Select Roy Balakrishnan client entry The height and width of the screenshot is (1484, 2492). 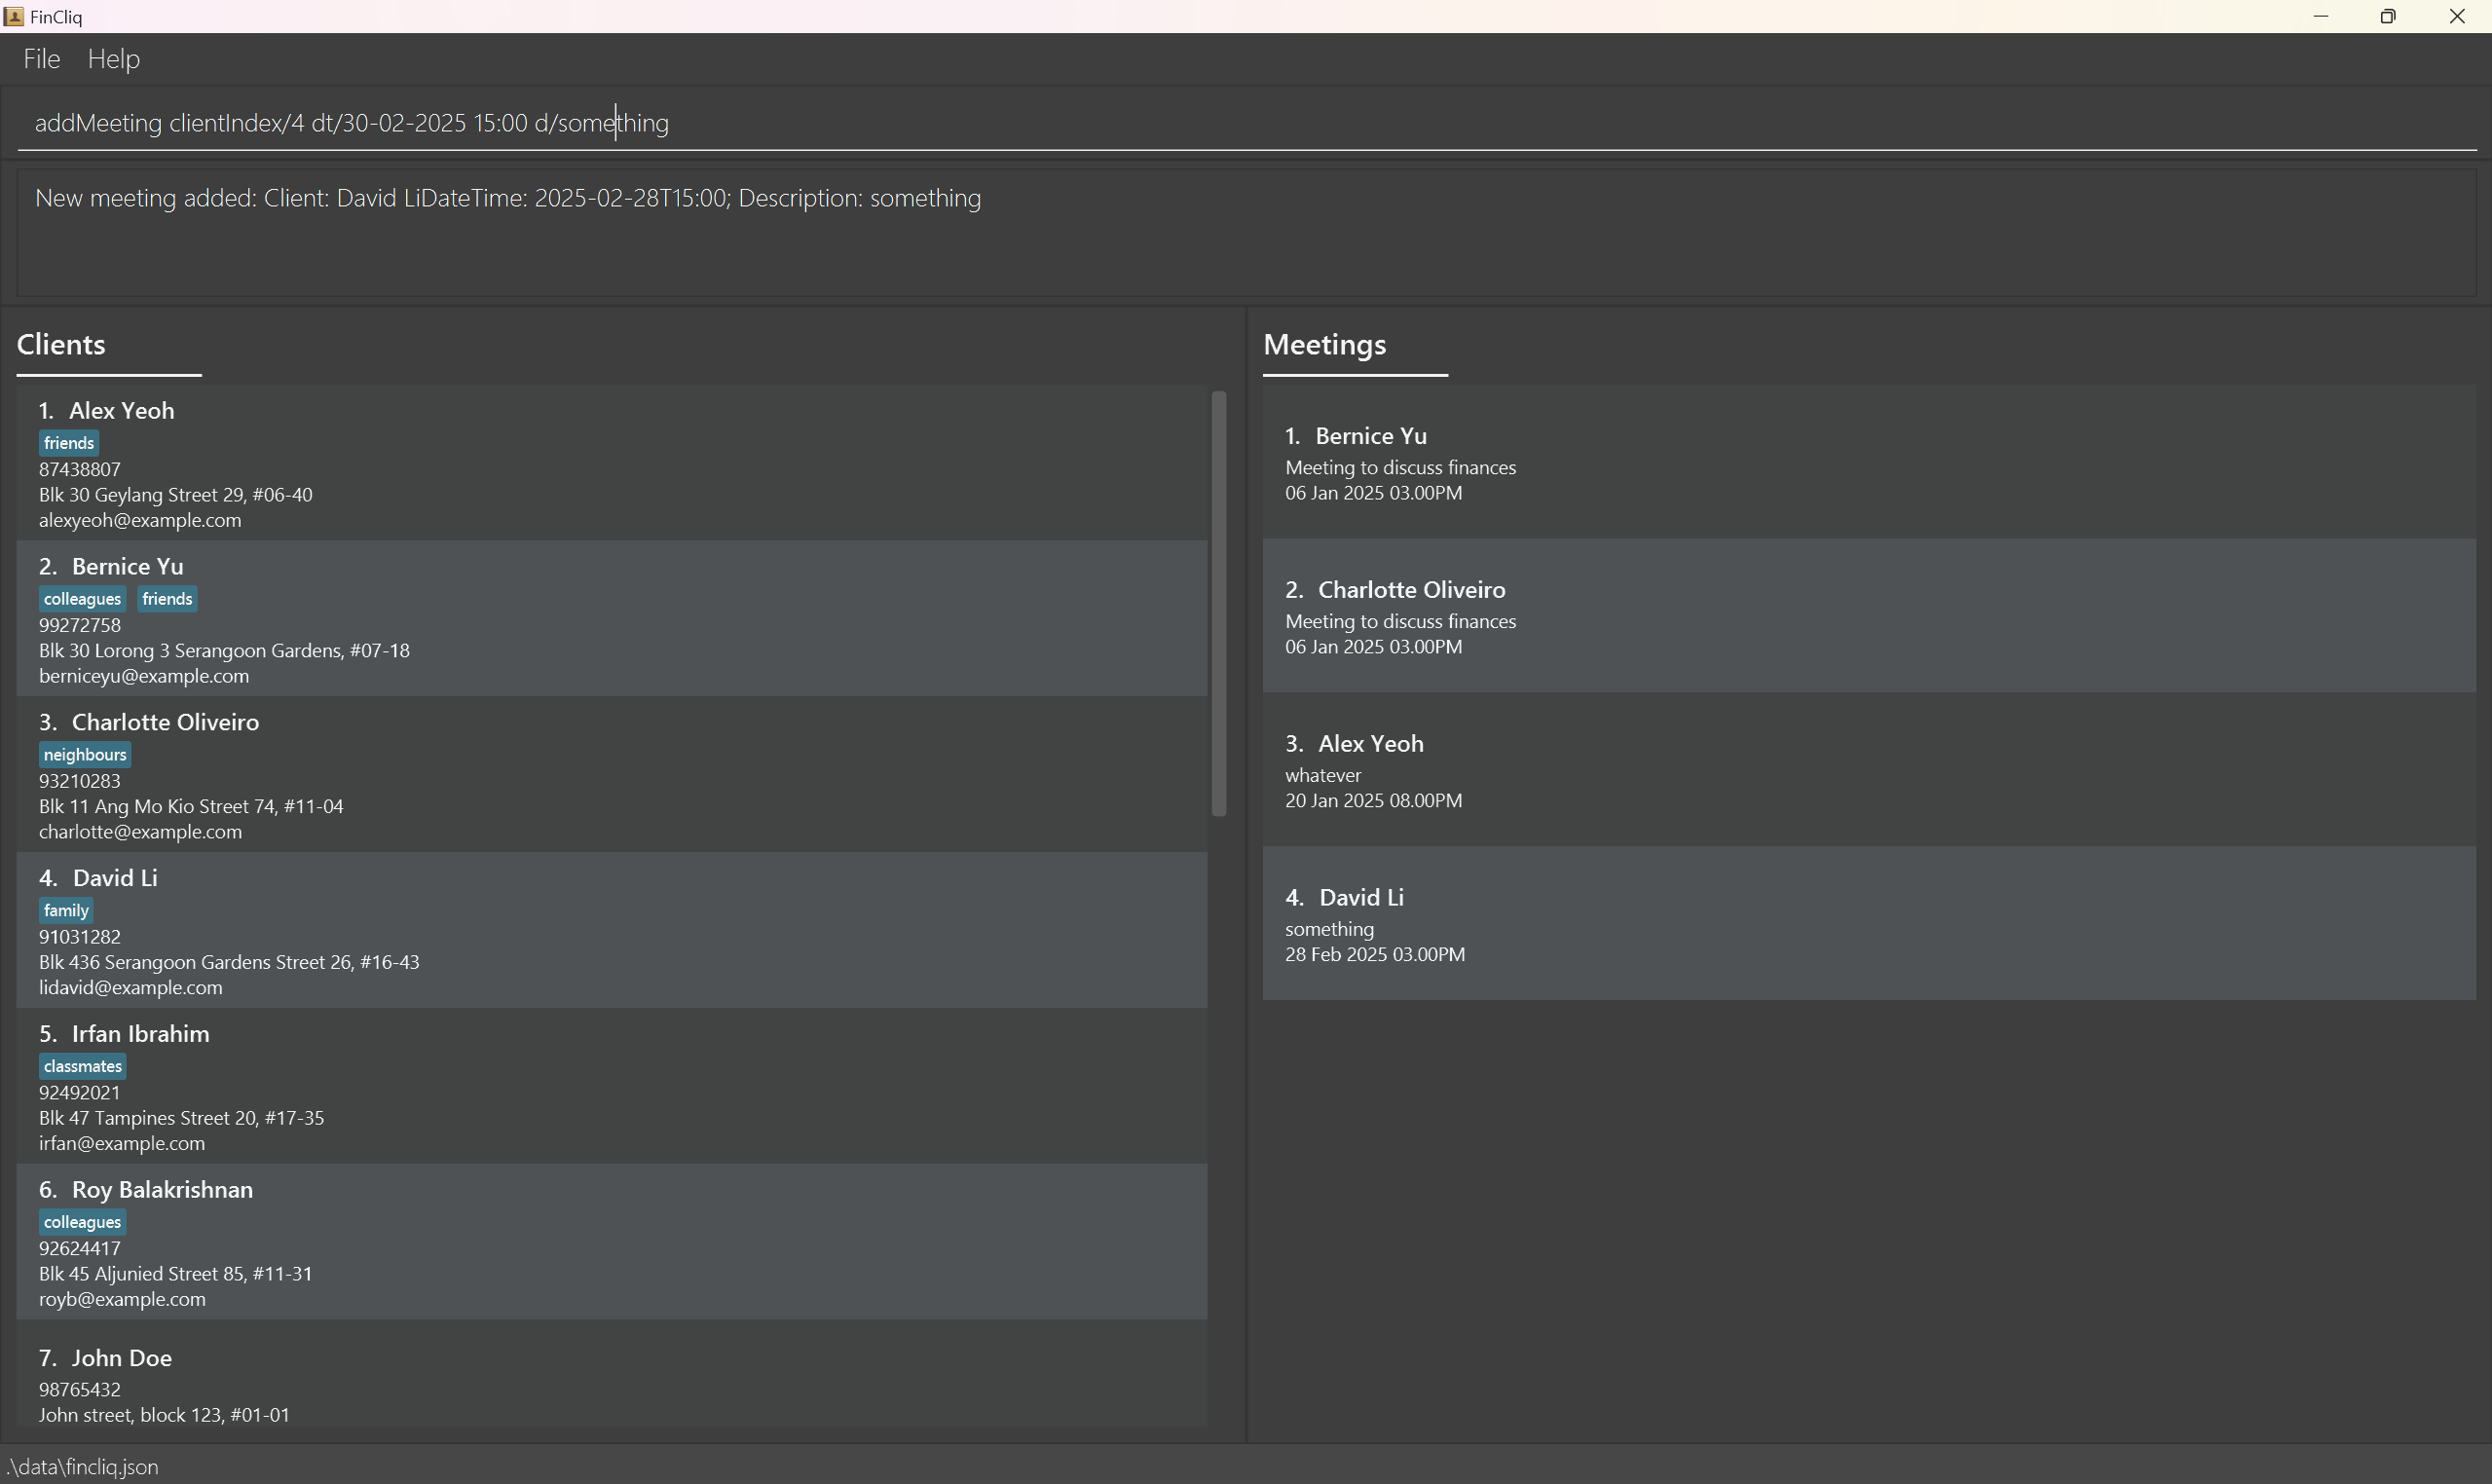click(610, 1242)
